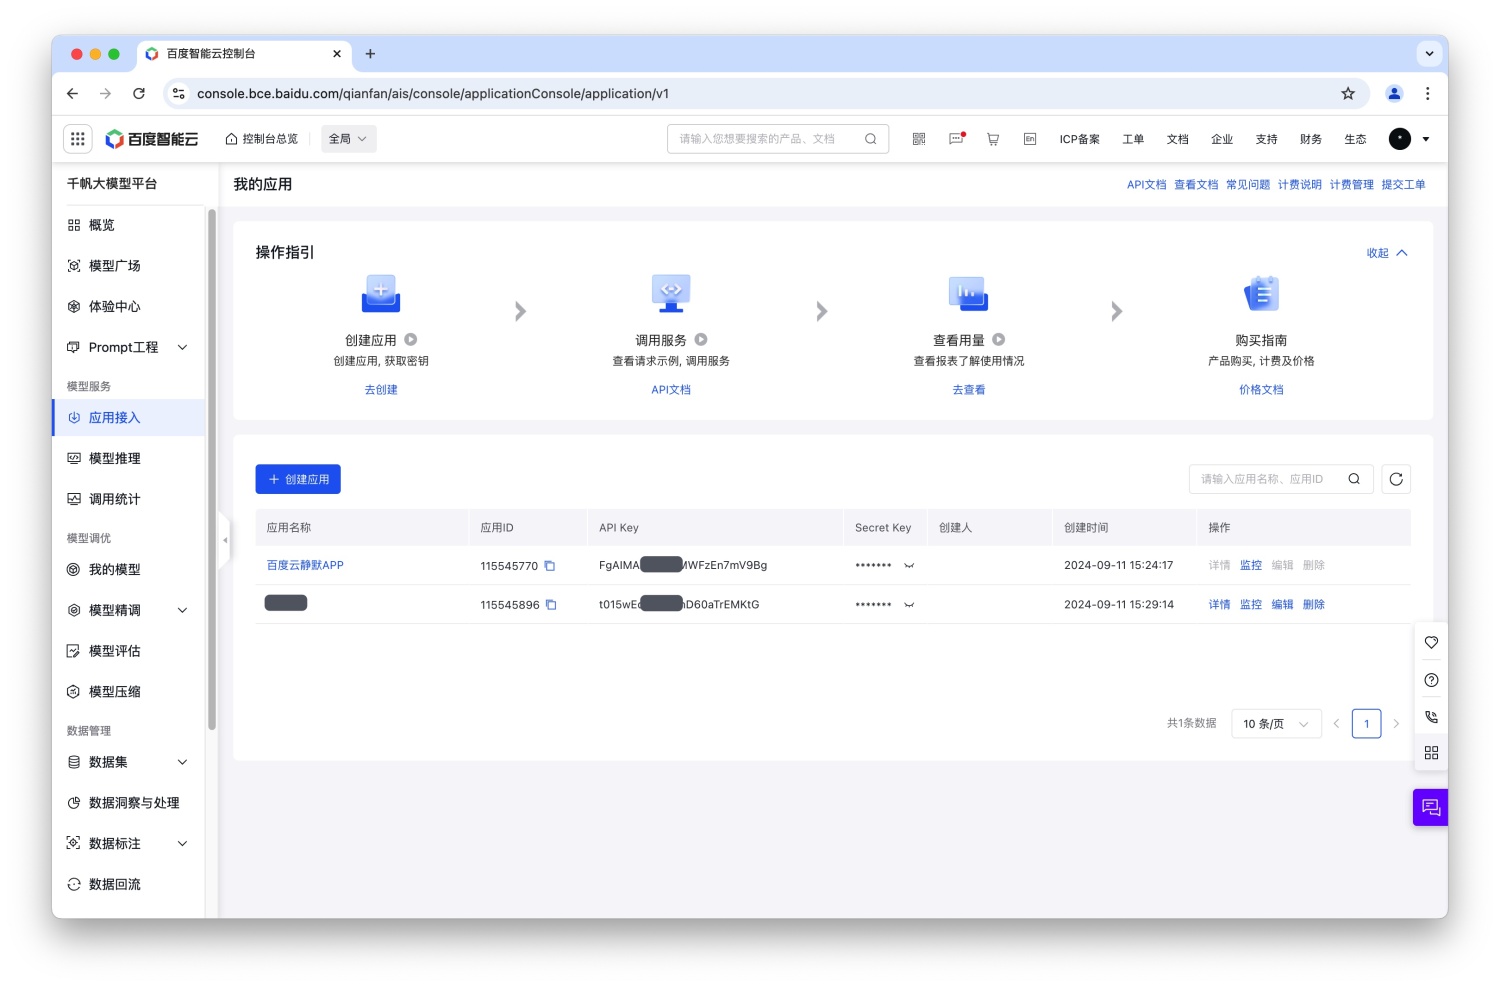Open 提交工单 link at top right
The width and height of the screenshot is (1500, 987).
point(1404,185)
